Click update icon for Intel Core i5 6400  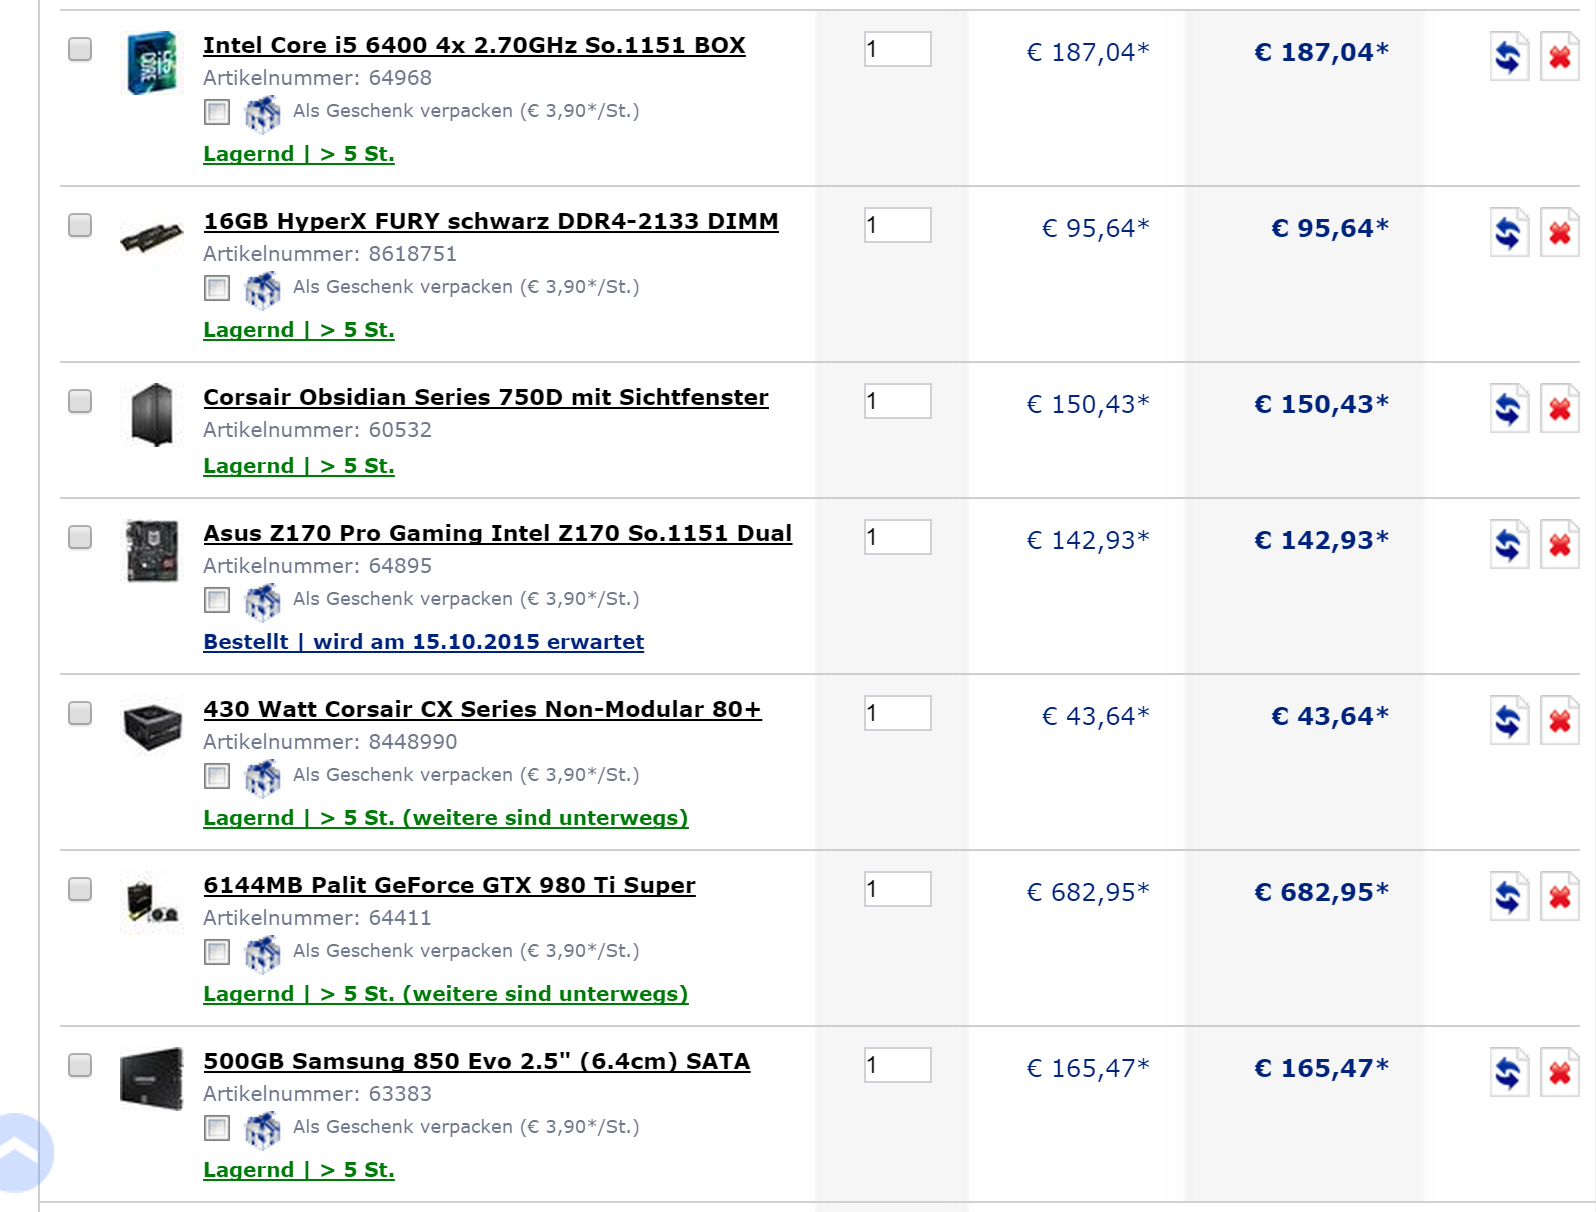click(1508, 56)
